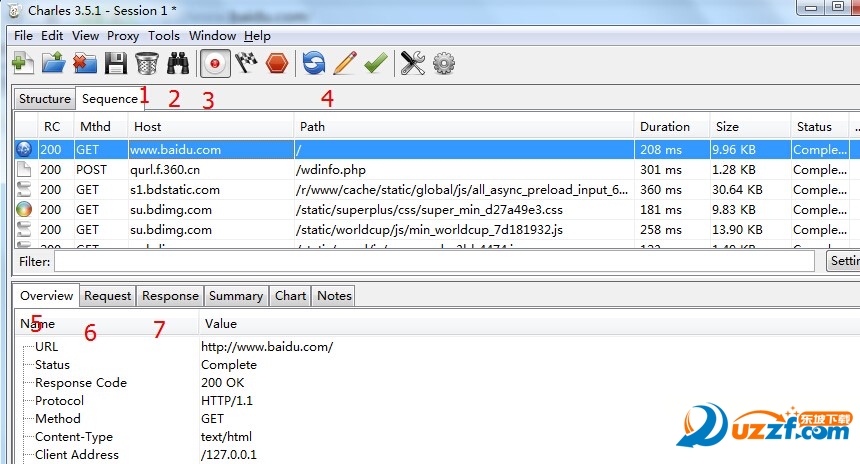The height and width of the screenshot is (464, 860).
Task: Click the document icon of the qurl.f.360.cn row
Action: [24, 169]
